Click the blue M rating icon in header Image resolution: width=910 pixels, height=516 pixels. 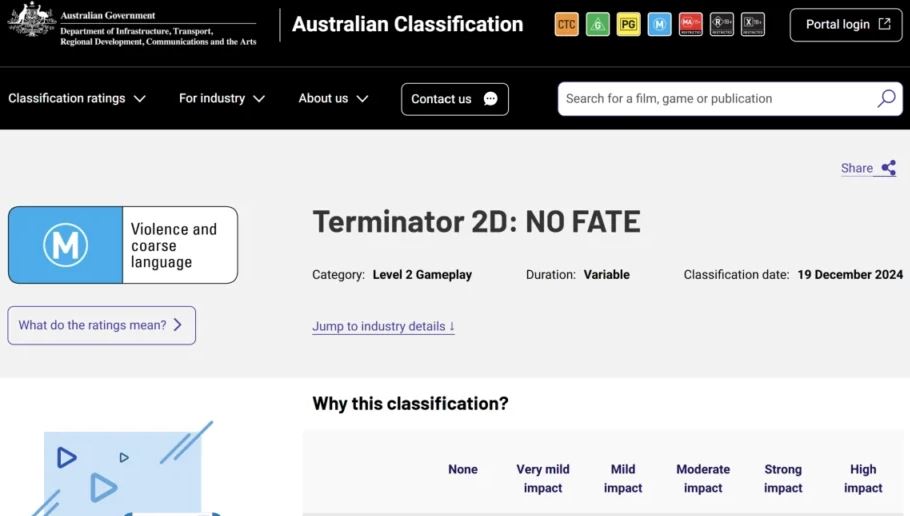[x=659, y=24]
